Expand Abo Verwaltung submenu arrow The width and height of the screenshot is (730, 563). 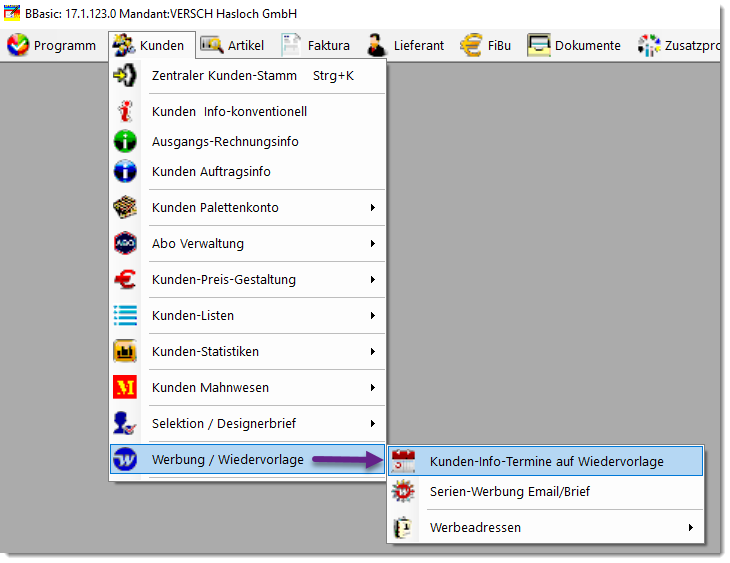coord(372,243)
